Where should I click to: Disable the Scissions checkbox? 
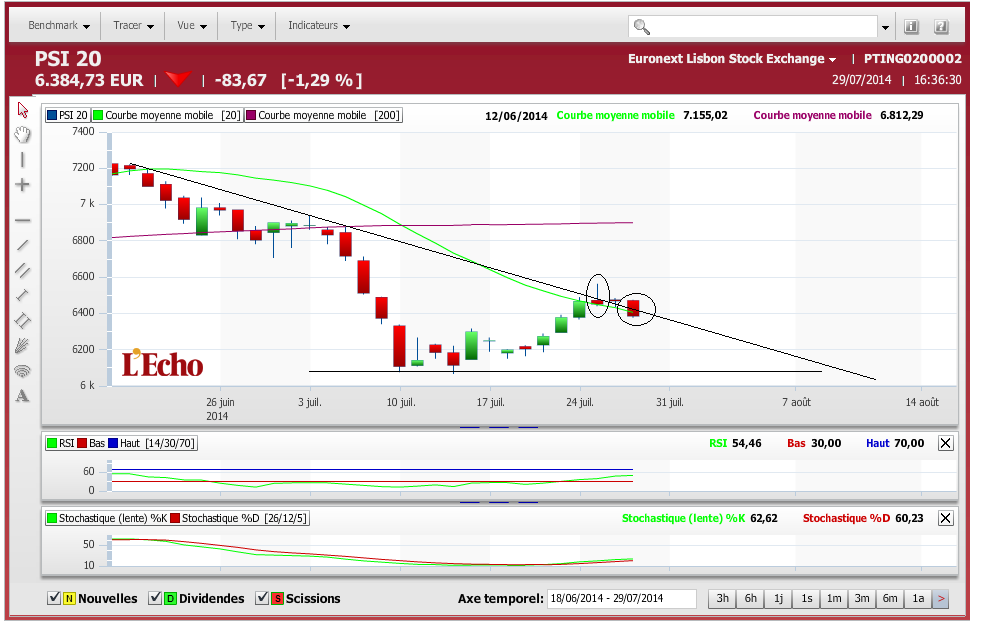(262, 598)
